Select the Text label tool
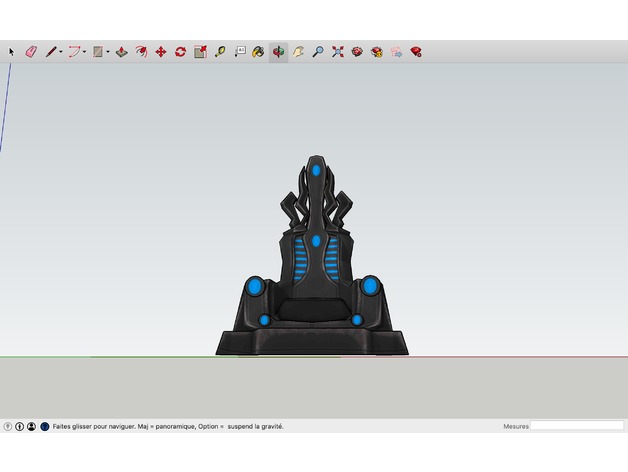This screenshot has height=472, width=628. point(240,52)
